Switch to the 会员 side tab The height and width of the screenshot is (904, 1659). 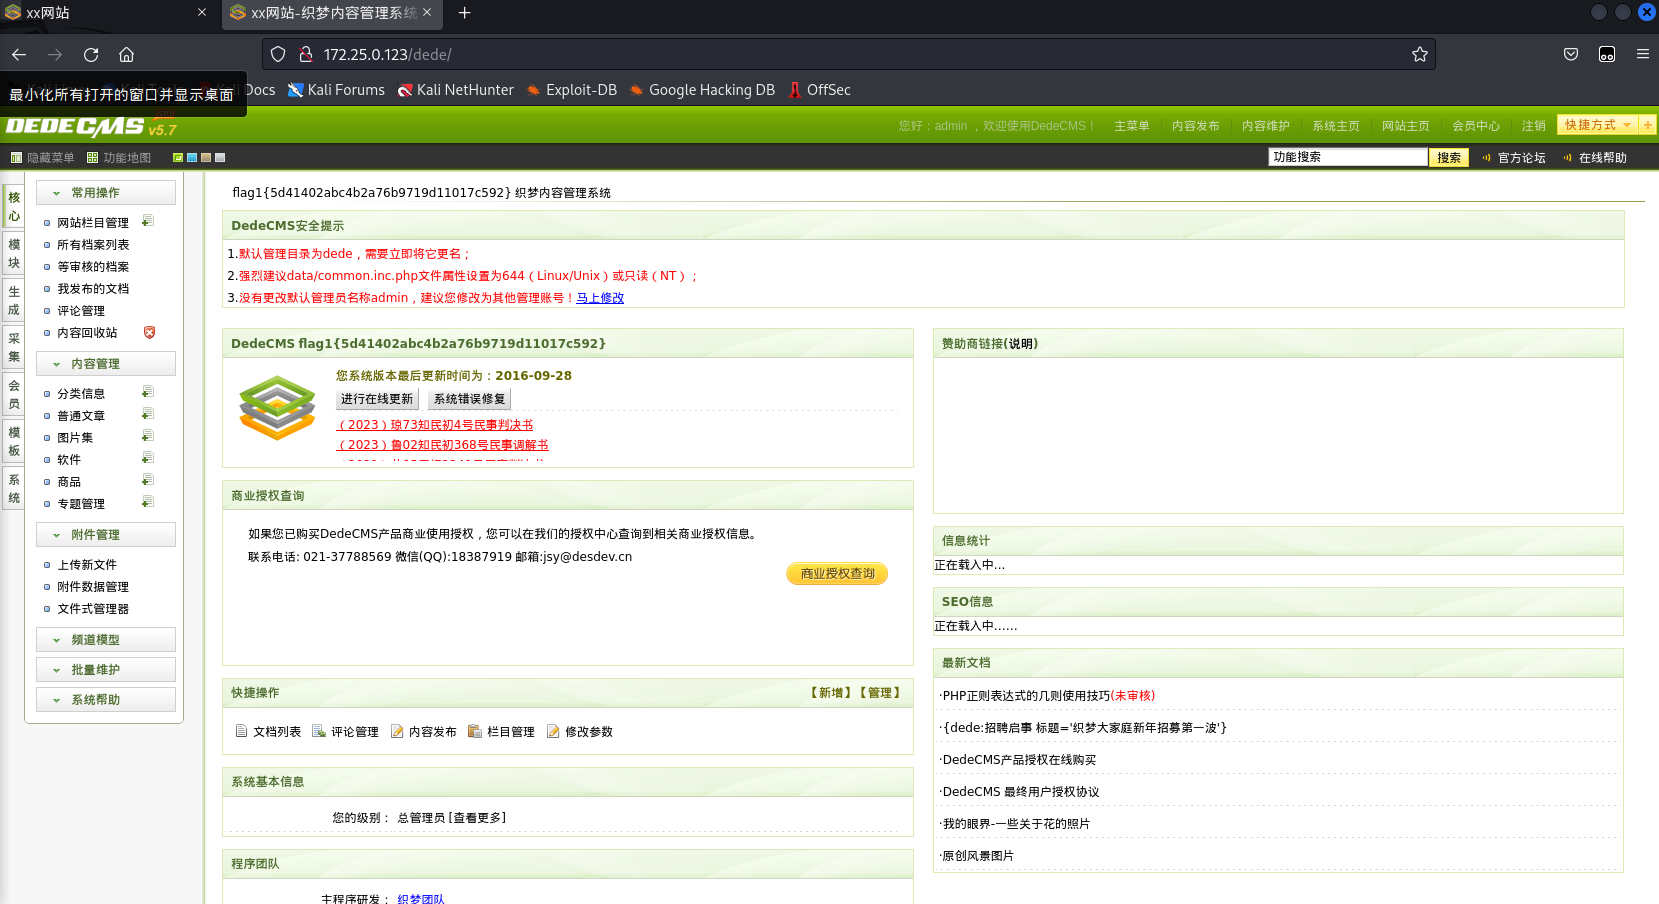coord(14,395)
